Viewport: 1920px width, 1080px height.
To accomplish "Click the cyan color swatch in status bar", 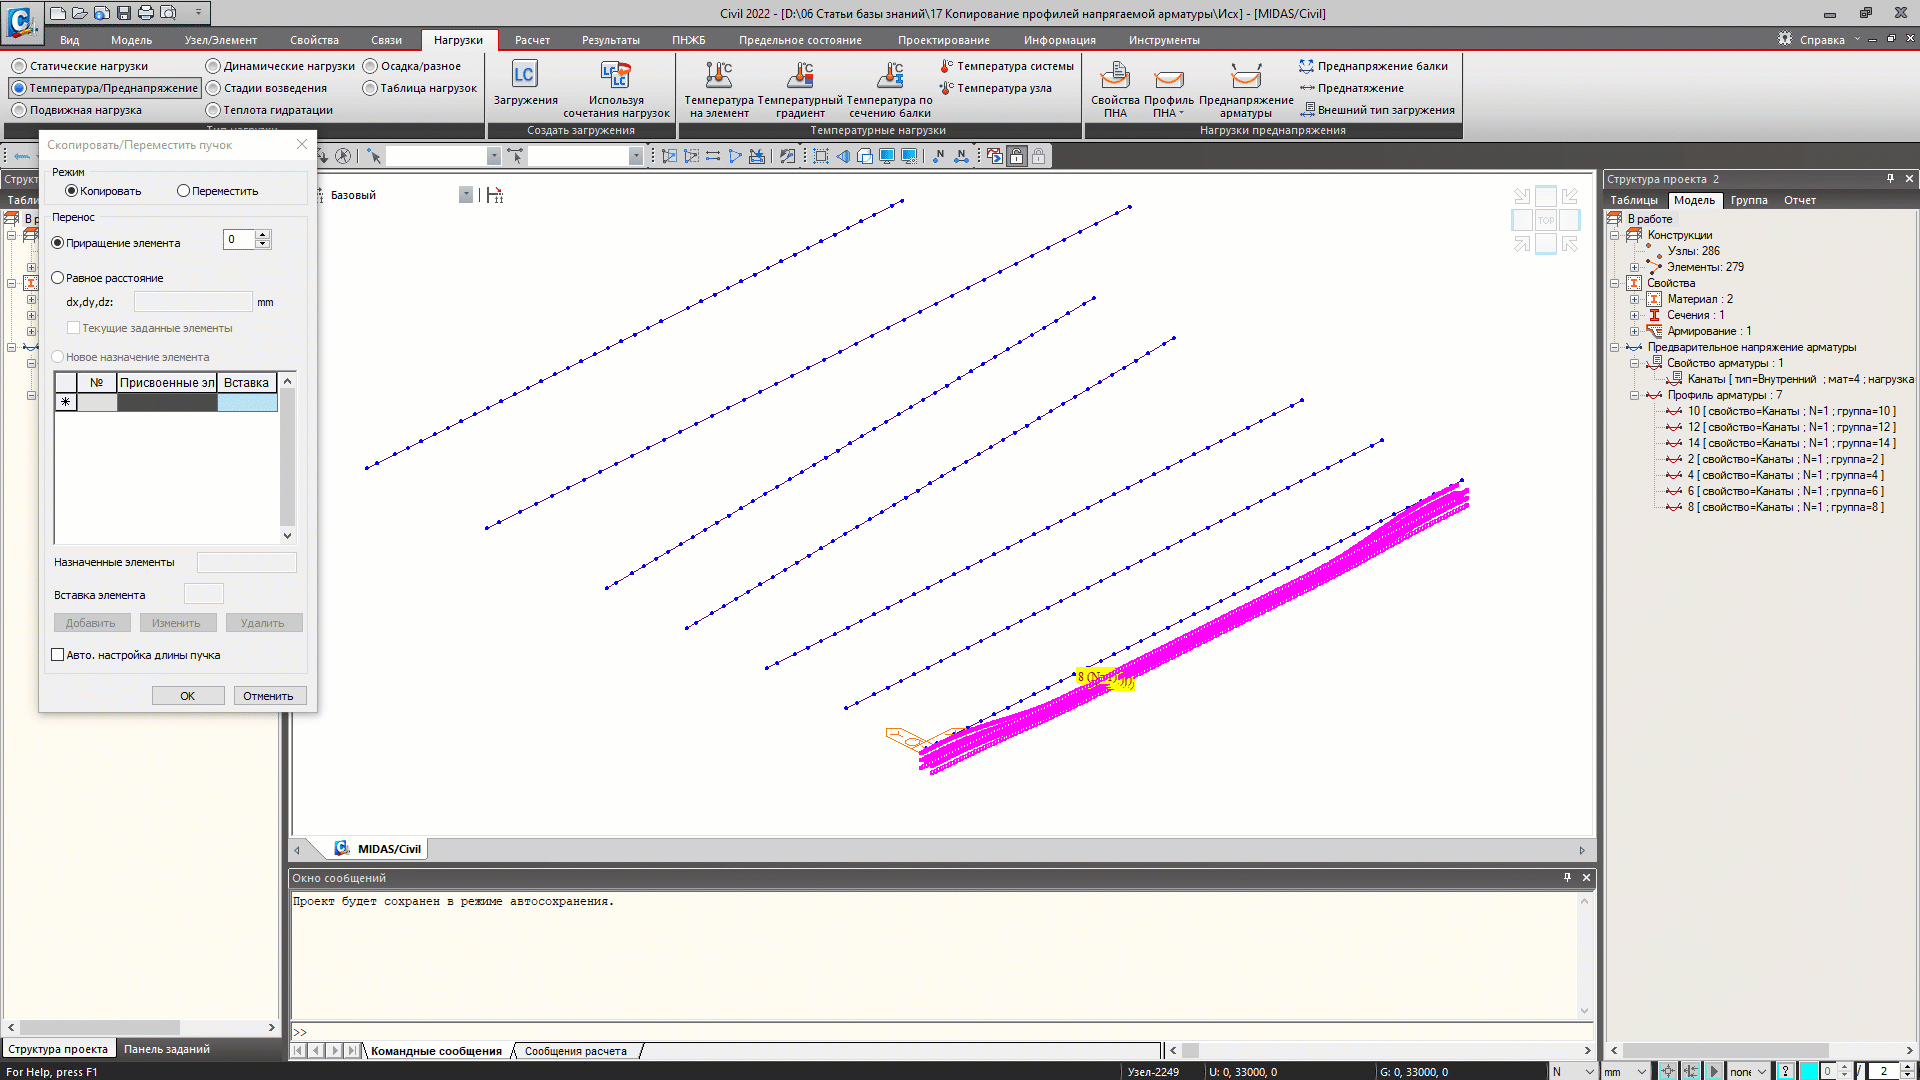I will click(1809, 1071).
